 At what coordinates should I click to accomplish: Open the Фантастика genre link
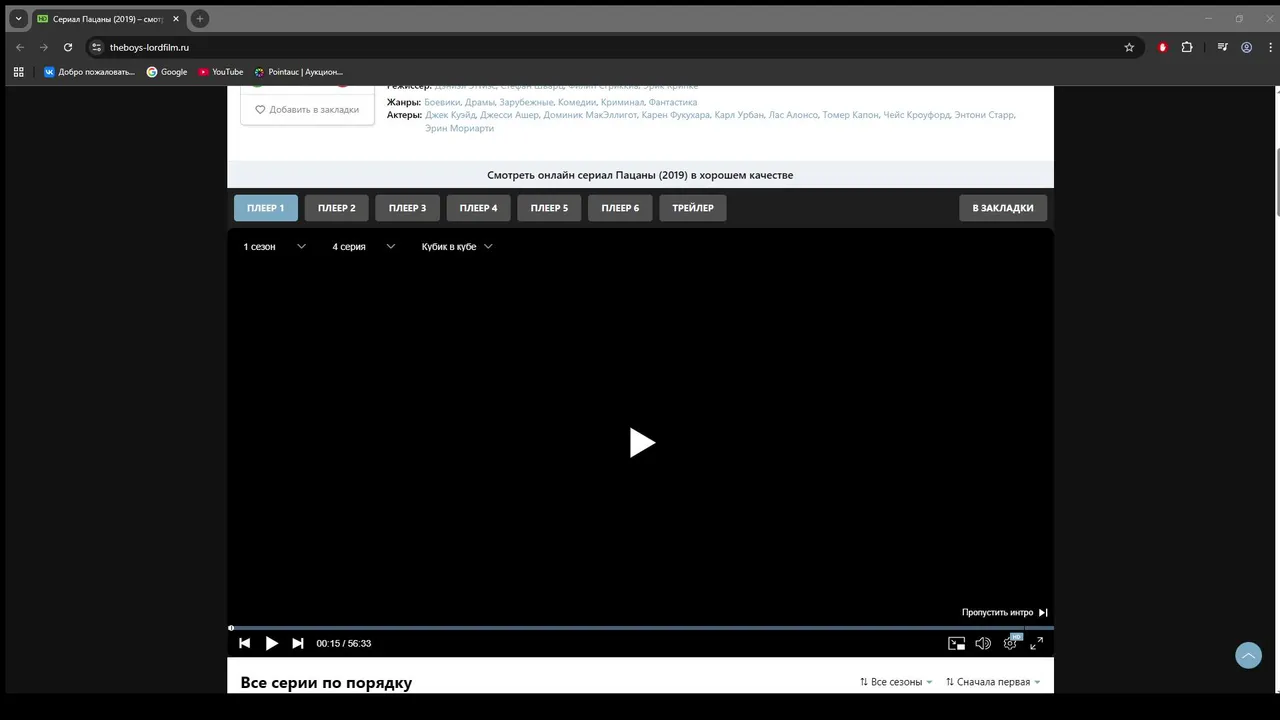(673, 102)
